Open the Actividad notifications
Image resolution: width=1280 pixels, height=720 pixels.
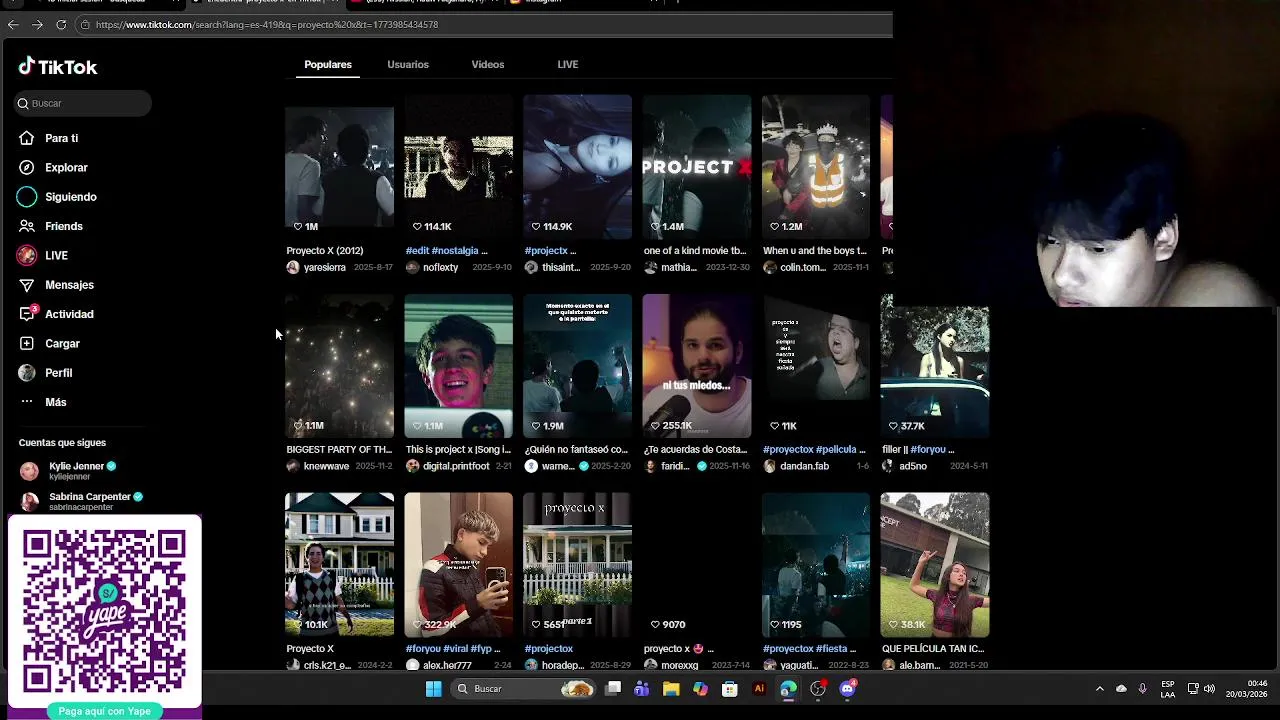69,314
